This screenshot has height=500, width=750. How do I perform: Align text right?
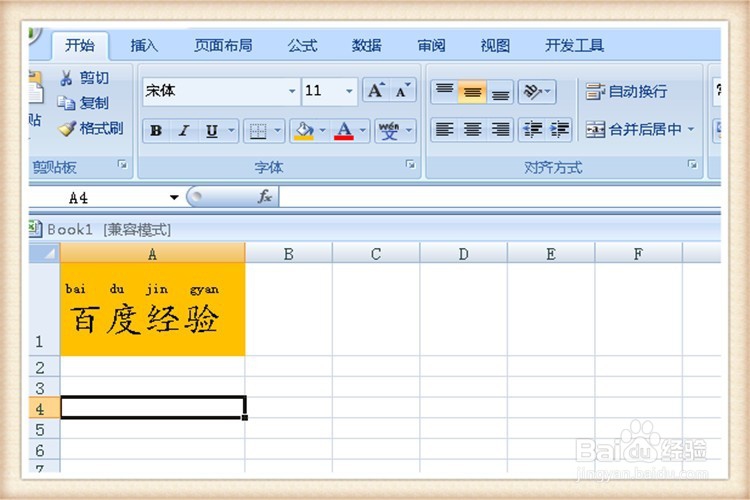pos(500,129)
